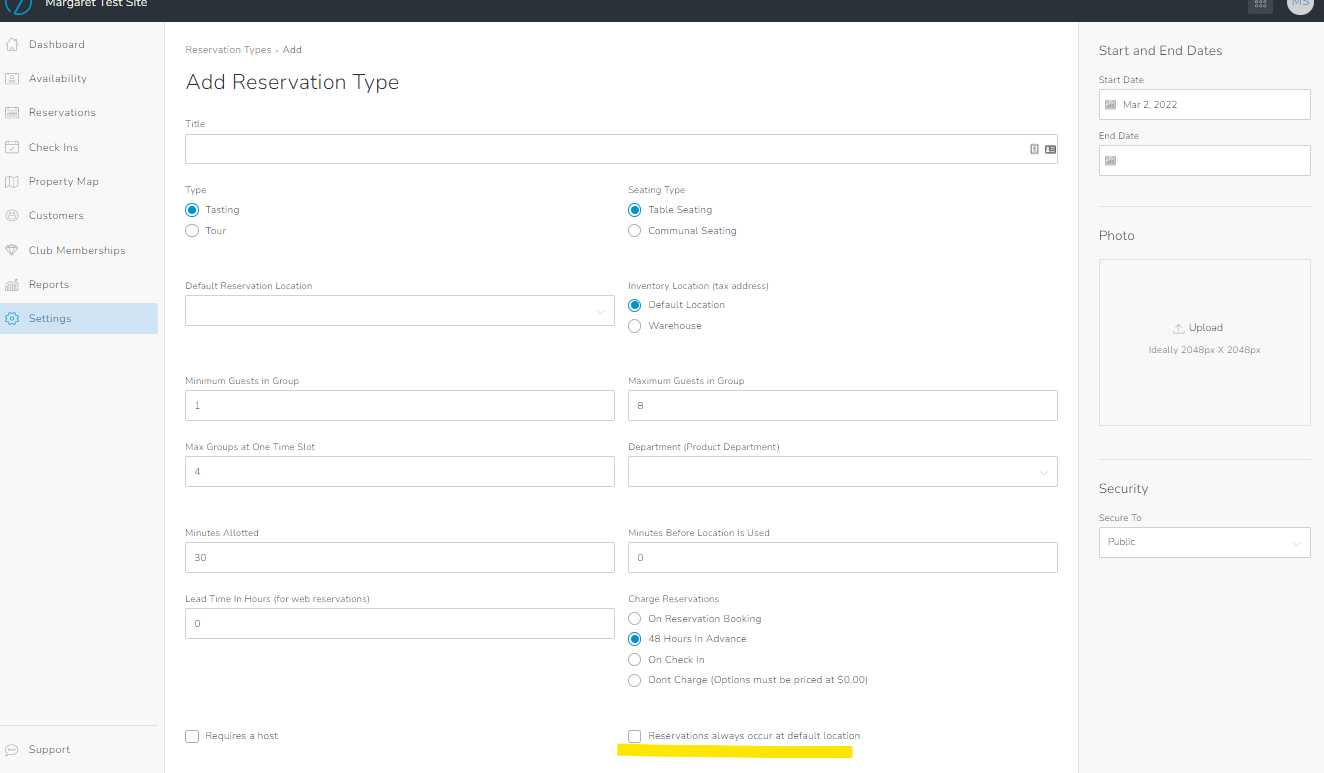Open the Club Memberships section
The height and width of the screenshot is (773, 1324).
75,250
